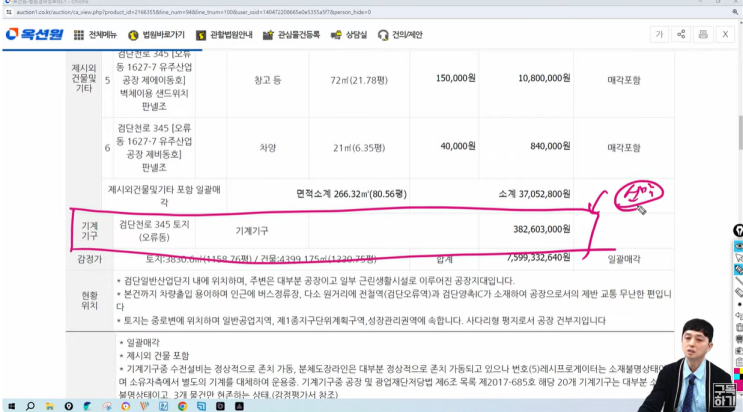Open the black camera app in taskbar

pos(220,406)
